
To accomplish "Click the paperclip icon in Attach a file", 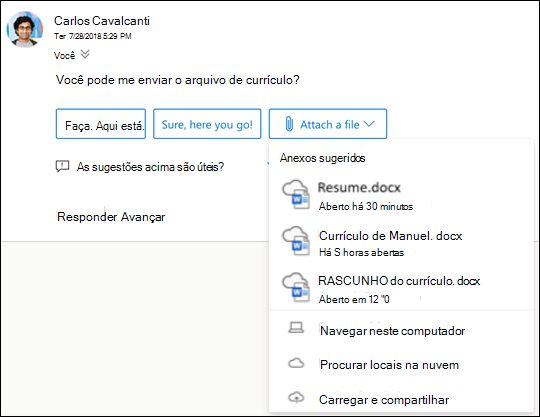I will [289, 124].
